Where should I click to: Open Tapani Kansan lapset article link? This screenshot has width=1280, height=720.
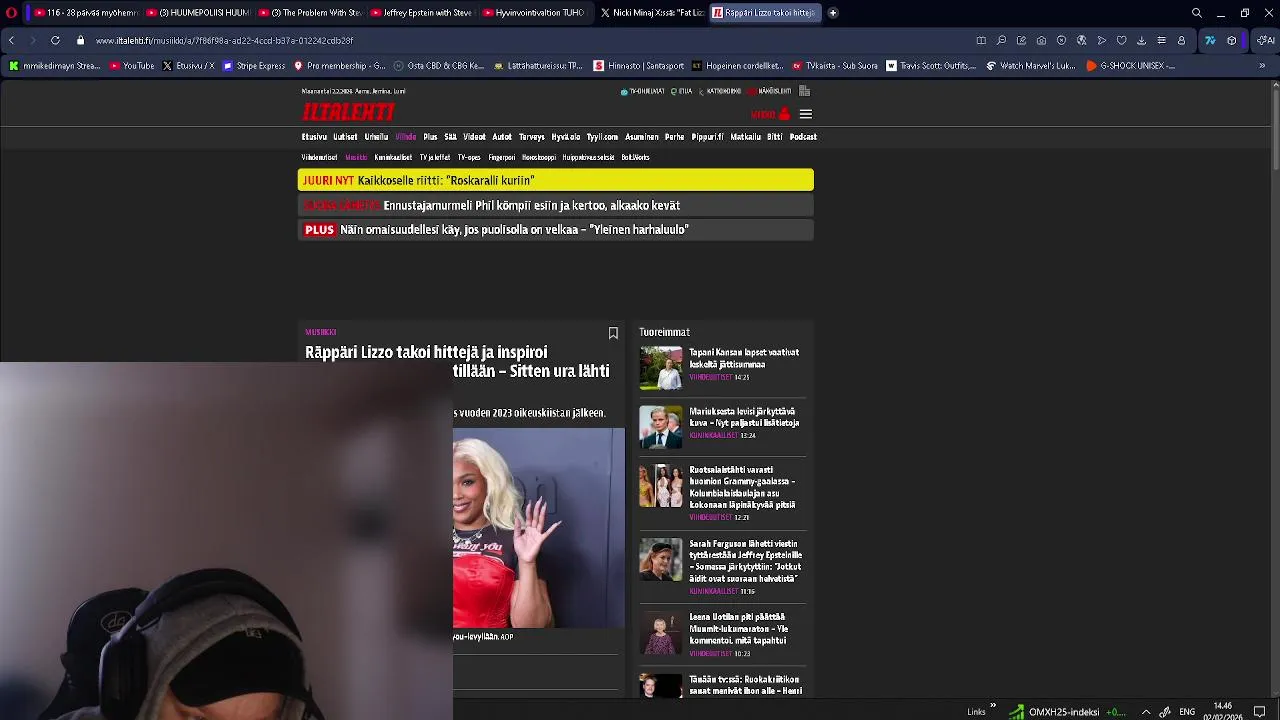tap(744, 358)
